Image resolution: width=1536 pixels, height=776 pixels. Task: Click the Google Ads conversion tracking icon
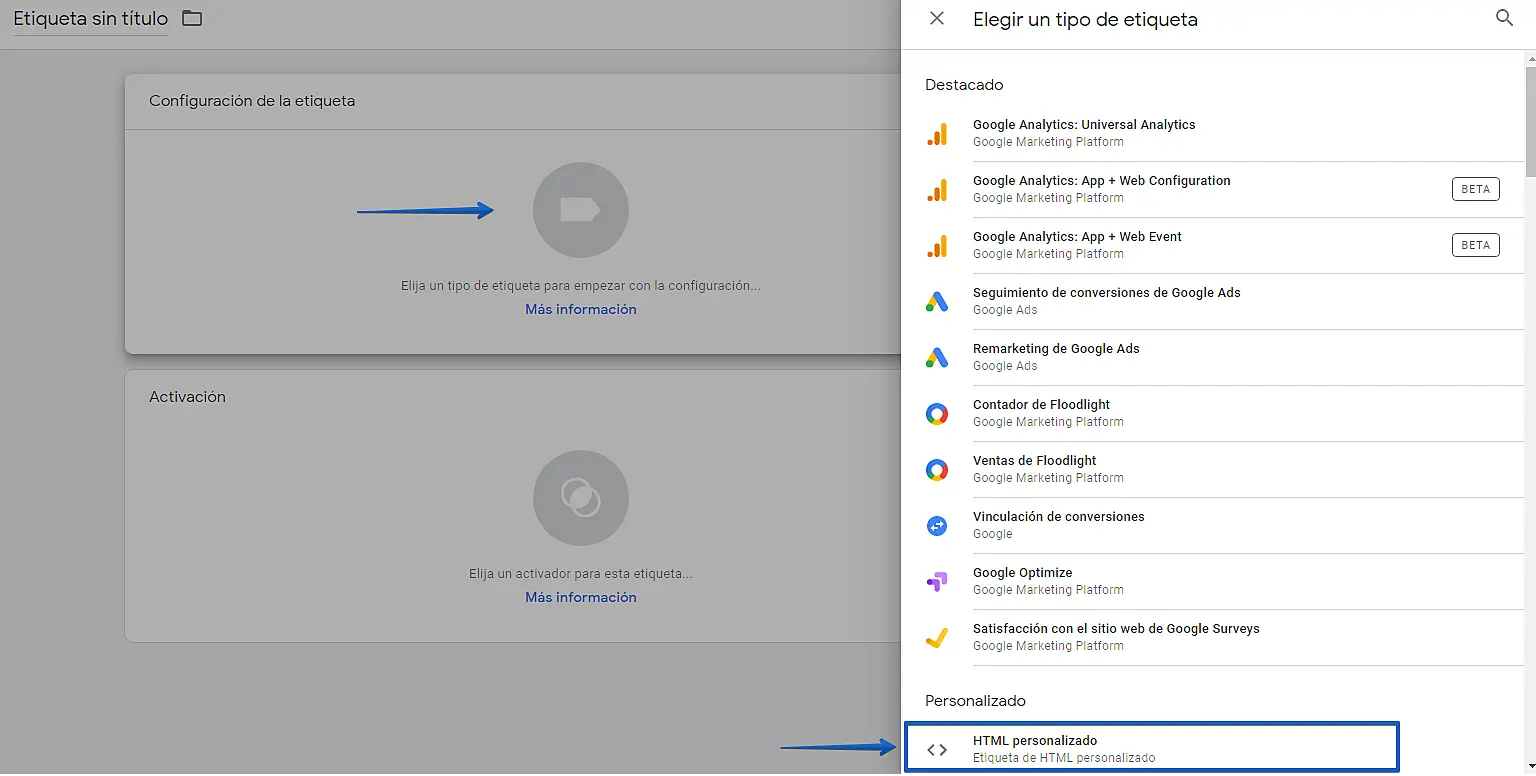tap(937, 301)
